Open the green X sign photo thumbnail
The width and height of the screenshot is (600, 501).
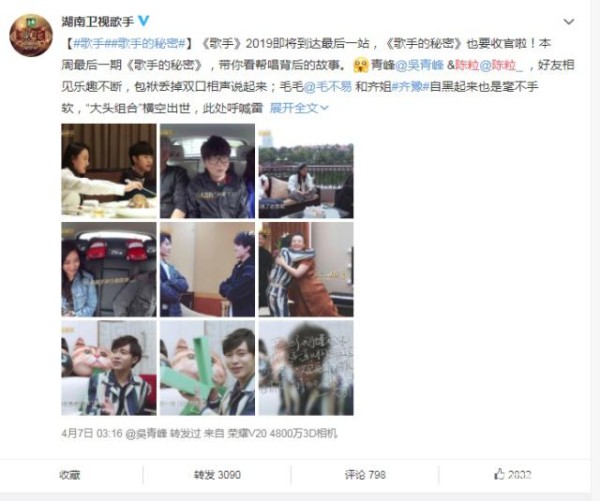[x=207, y=368]
